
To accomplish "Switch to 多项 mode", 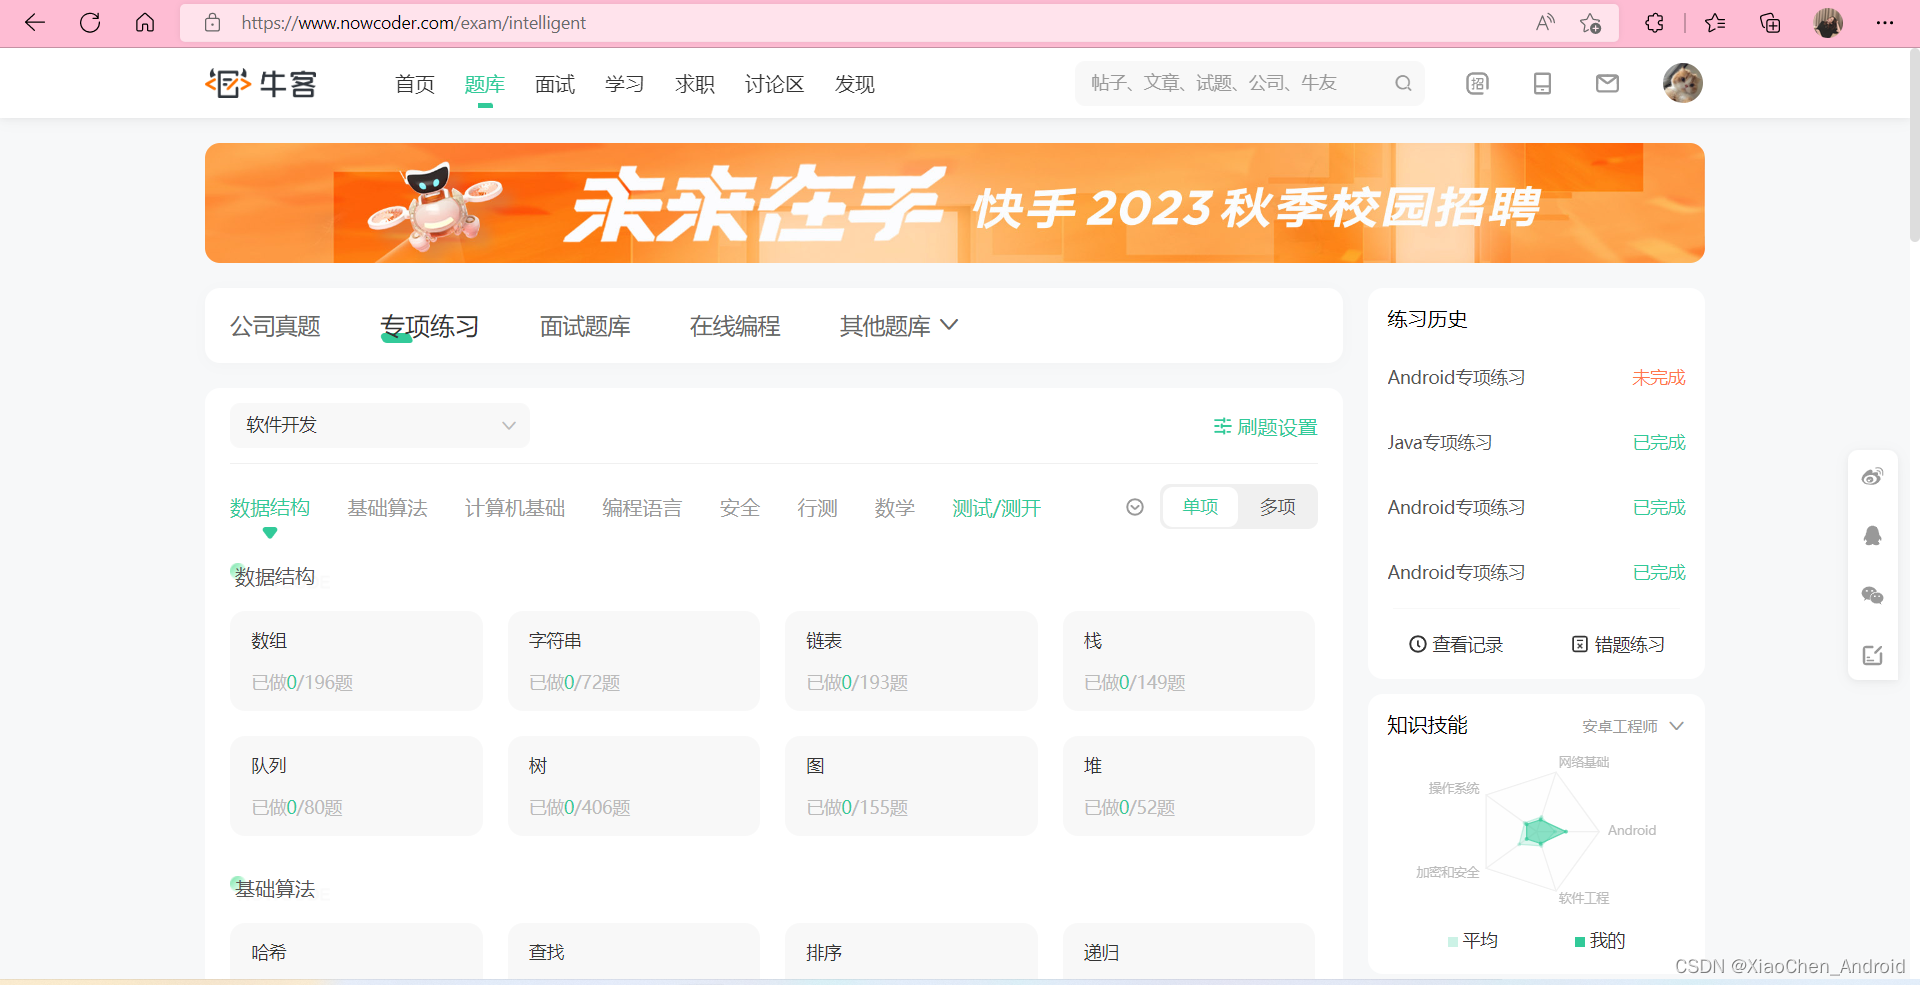I will tap(1277, 507).
